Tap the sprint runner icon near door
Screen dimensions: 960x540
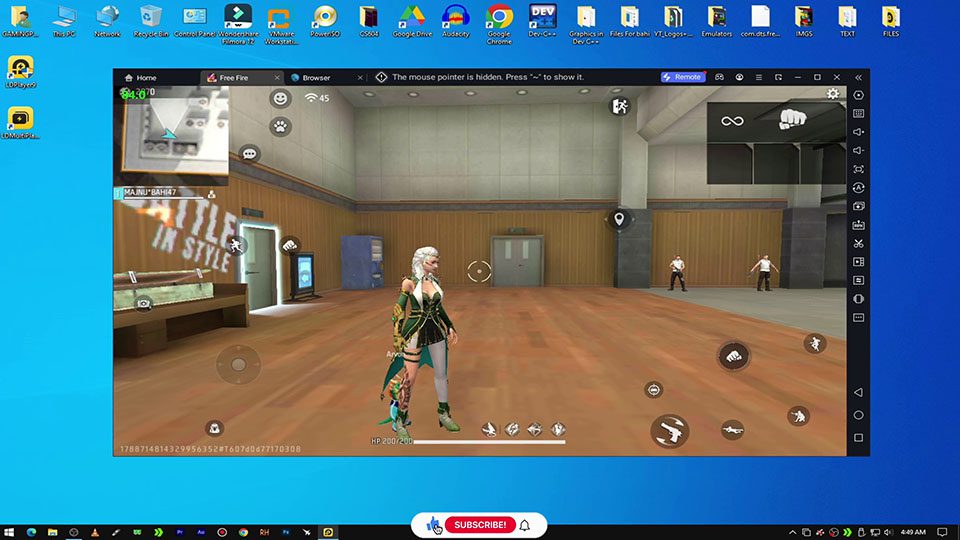pos(236,246)
